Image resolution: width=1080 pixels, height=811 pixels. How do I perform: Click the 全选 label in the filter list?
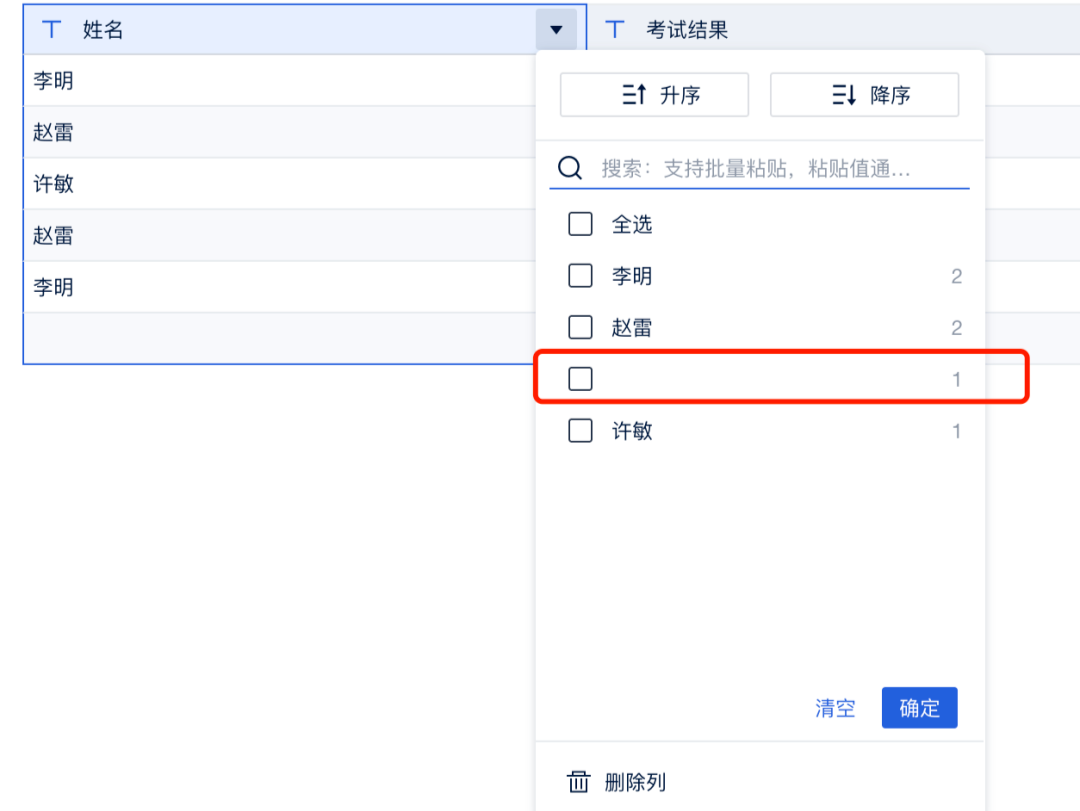[x=632, y=224]
